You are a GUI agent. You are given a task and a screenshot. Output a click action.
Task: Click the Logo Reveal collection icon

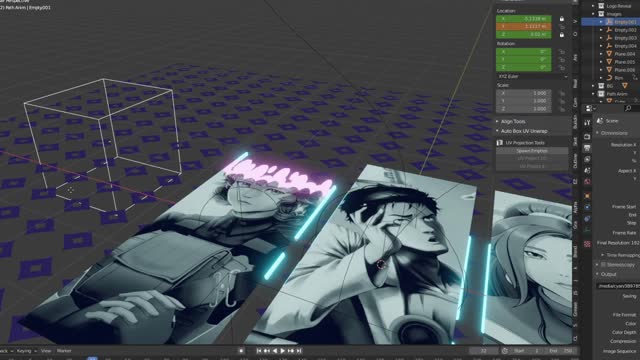point(601,6)
